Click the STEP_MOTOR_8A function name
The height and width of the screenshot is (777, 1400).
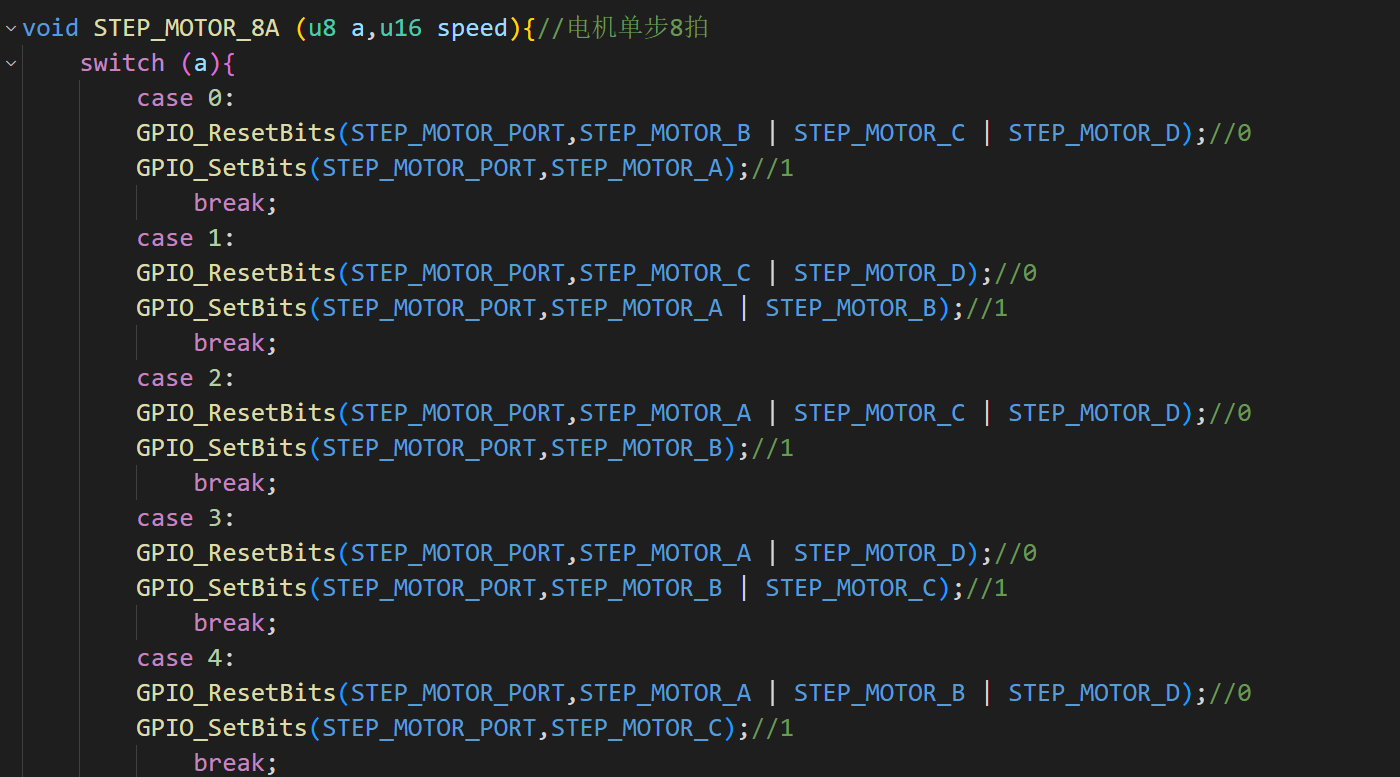point(186,28)
